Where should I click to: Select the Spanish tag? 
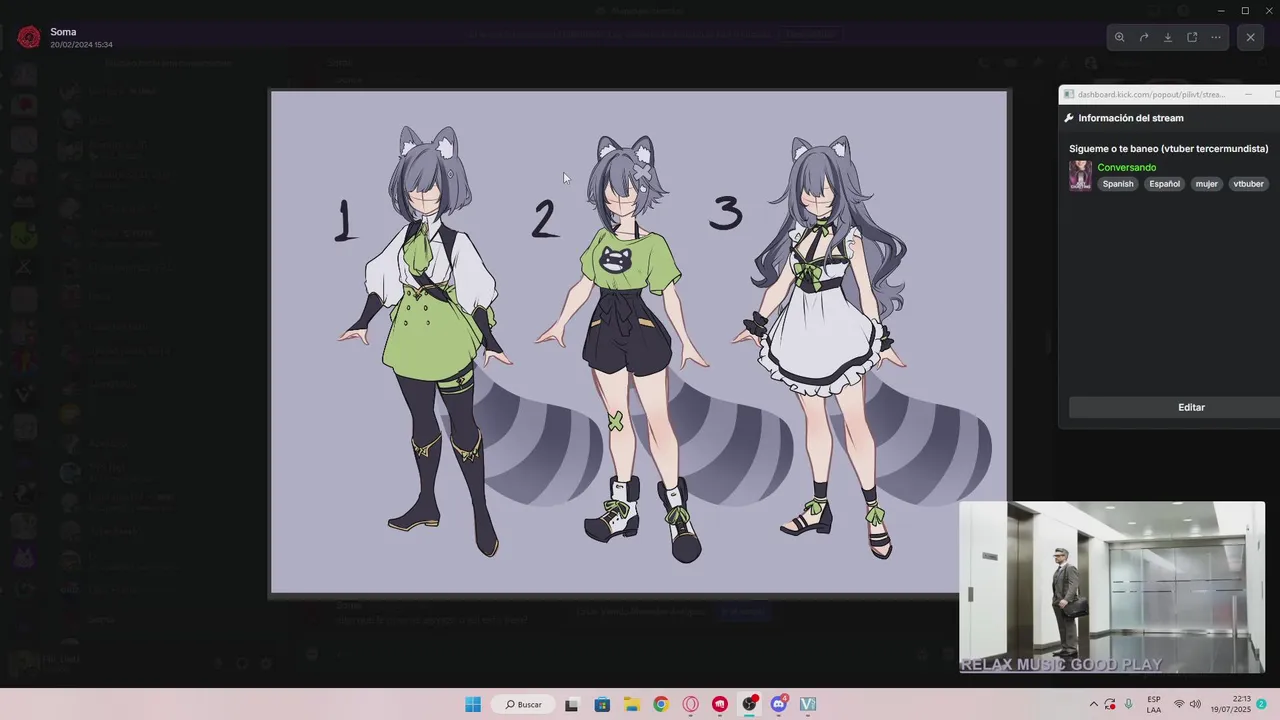[1118, 184]
